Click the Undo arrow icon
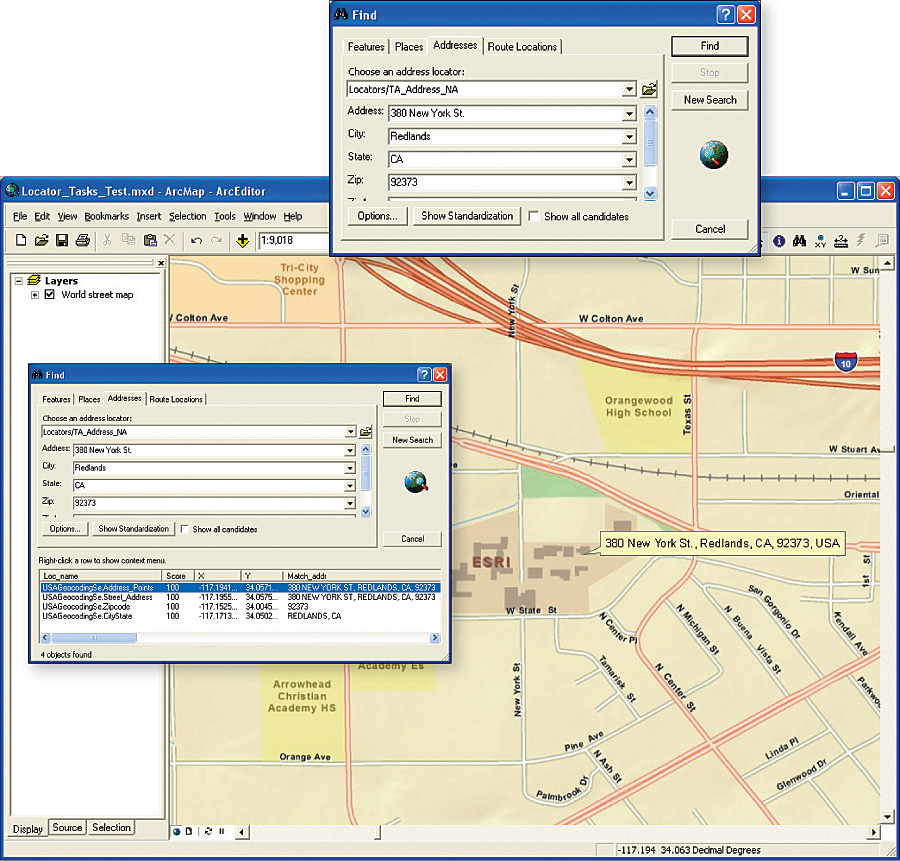This screenshot has height=861, width=900. [196, 240]
